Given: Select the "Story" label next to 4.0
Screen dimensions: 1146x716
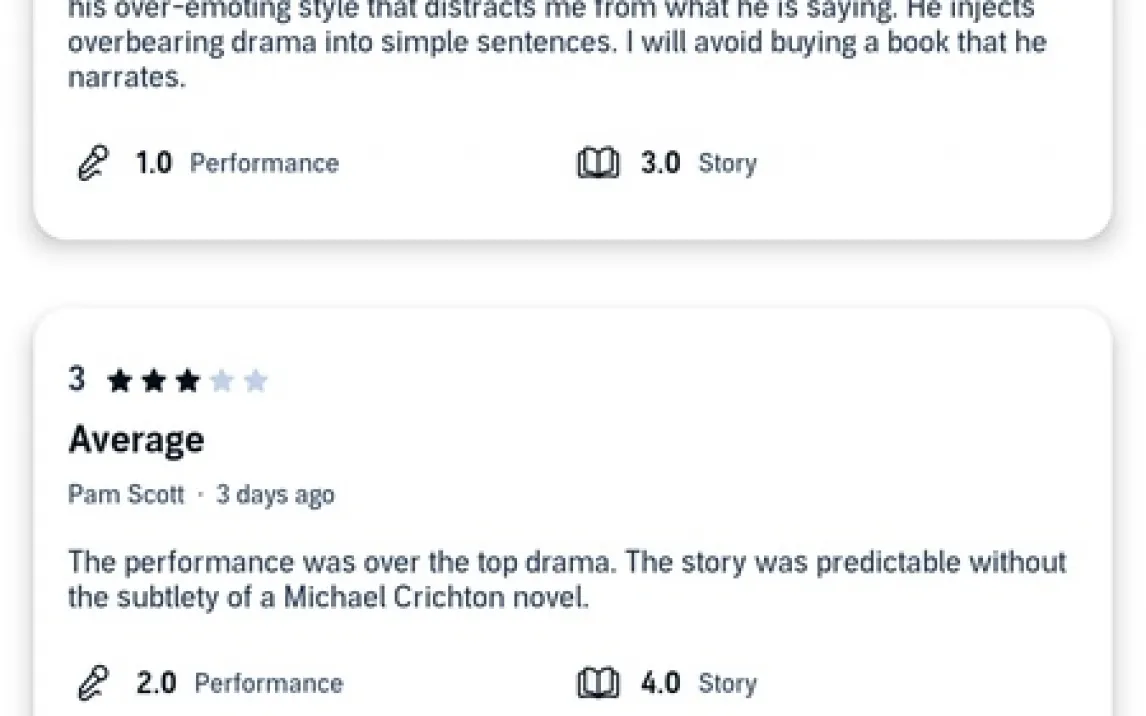Looking at the screenshot, I should [727, 683].
